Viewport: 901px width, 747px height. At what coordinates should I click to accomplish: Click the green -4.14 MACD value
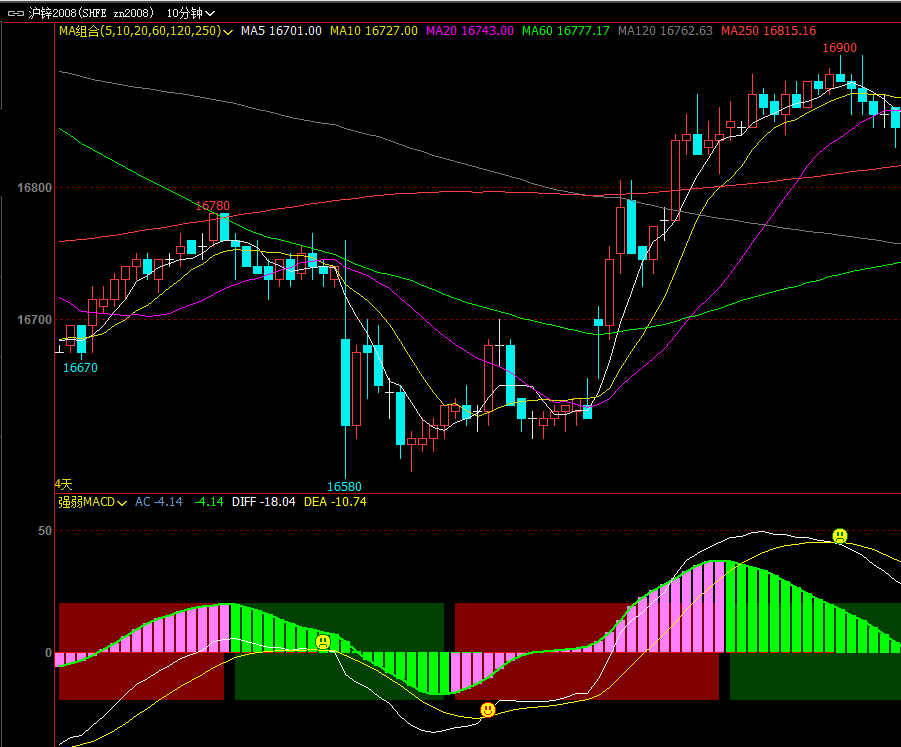(209, 502)
